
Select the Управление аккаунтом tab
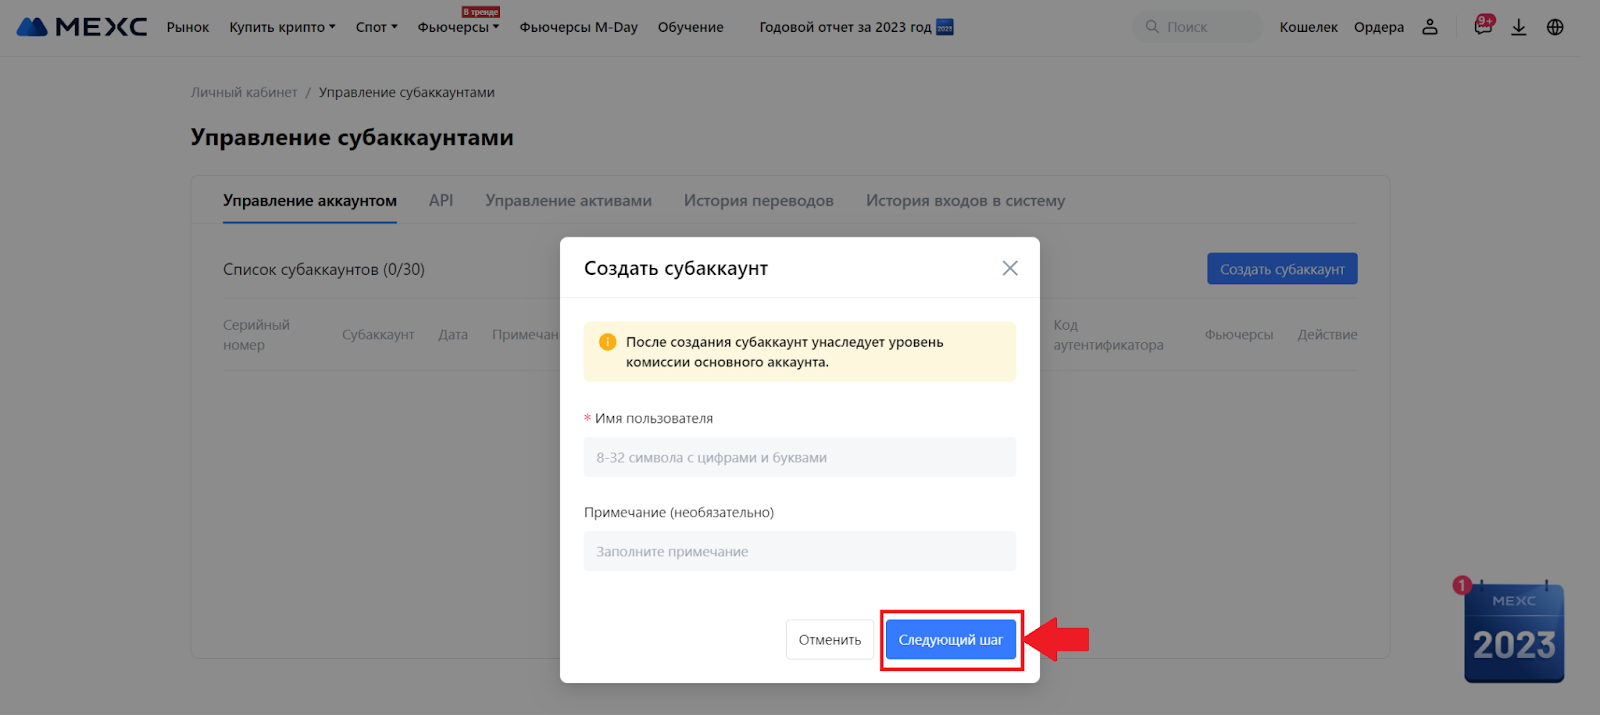click(310, 201)
